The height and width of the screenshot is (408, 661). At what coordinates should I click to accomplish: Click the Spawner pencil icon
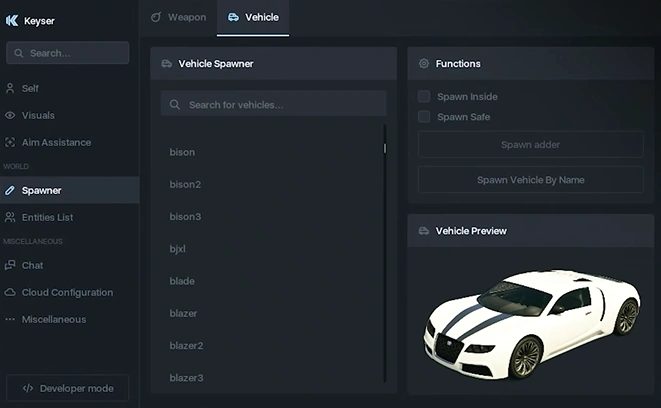(10, 191)
